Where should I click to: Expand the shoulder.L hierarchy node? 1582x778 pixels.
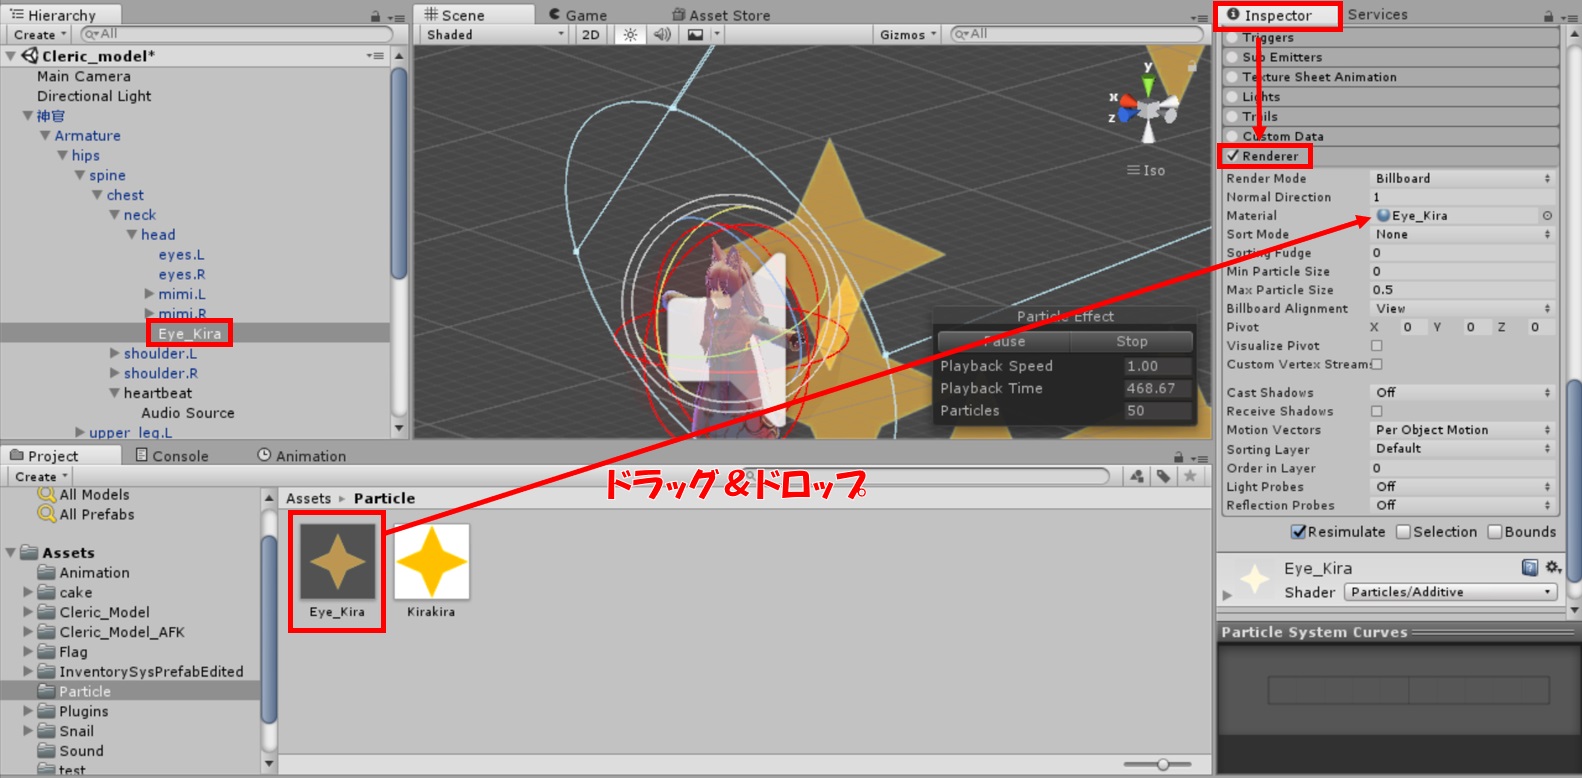pos(115,353)
